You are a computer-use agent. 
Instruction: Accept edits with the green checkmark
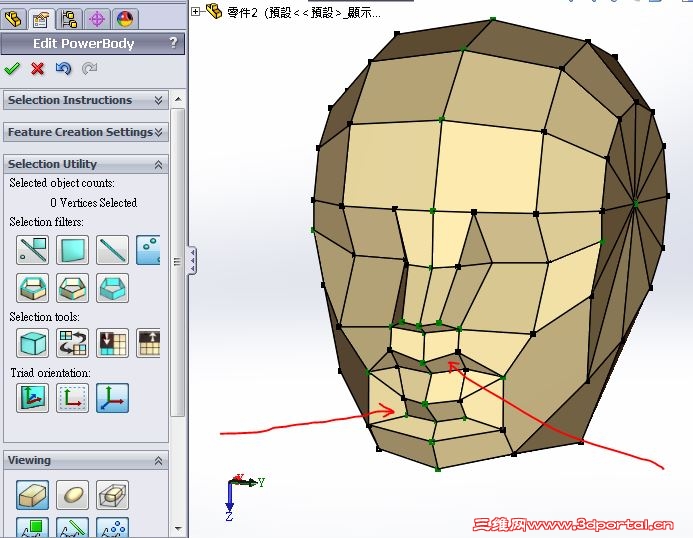pos(12,69)
